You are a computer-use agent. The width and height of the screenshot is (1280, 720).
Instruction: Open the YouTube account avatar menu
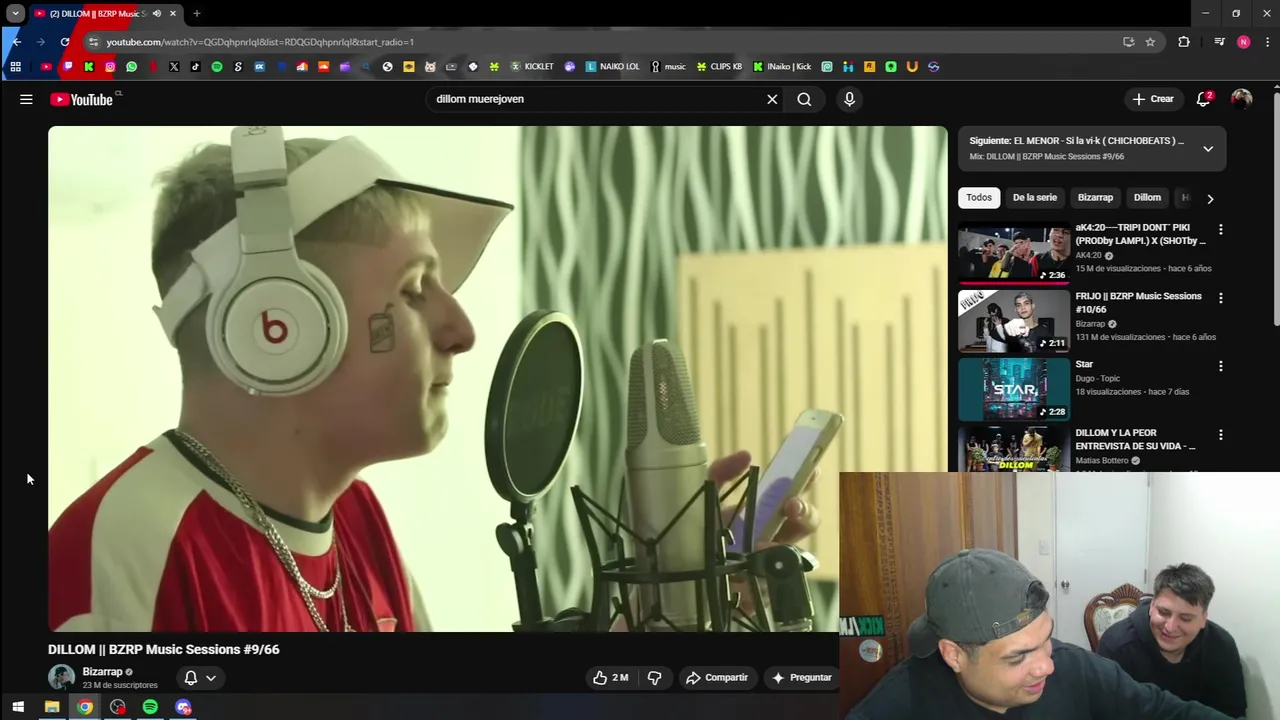1241,99
